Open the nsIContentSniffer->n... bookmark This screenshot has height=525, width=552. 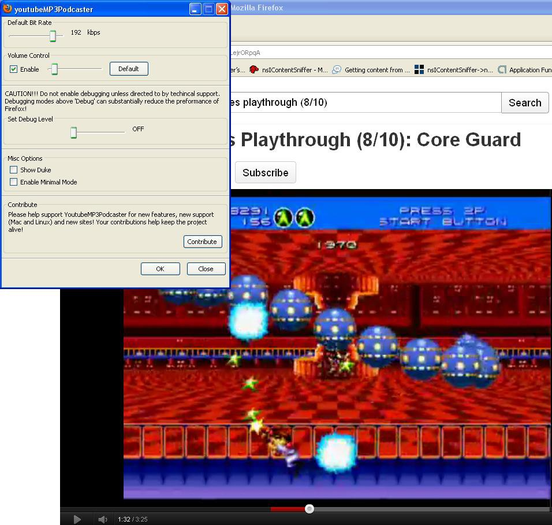tap(454, 70)
